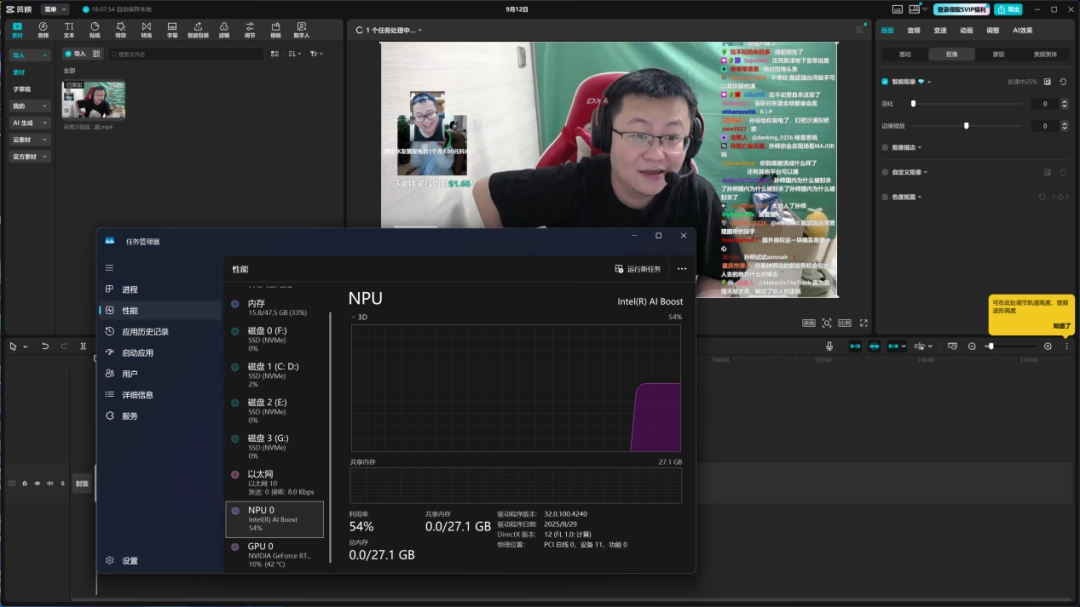Click 运行新任务 in Task Manager
Image resolution: width=1080 pixels, height=607 pixels.
pos(638,269)
